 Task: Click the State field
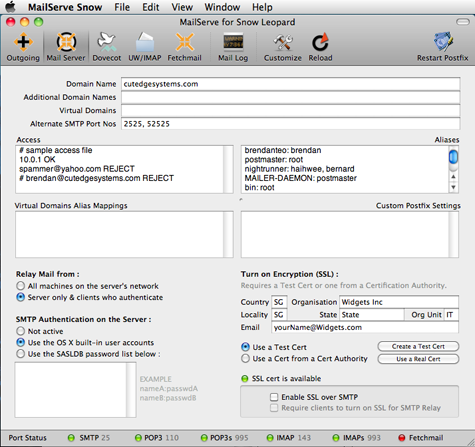372,315
